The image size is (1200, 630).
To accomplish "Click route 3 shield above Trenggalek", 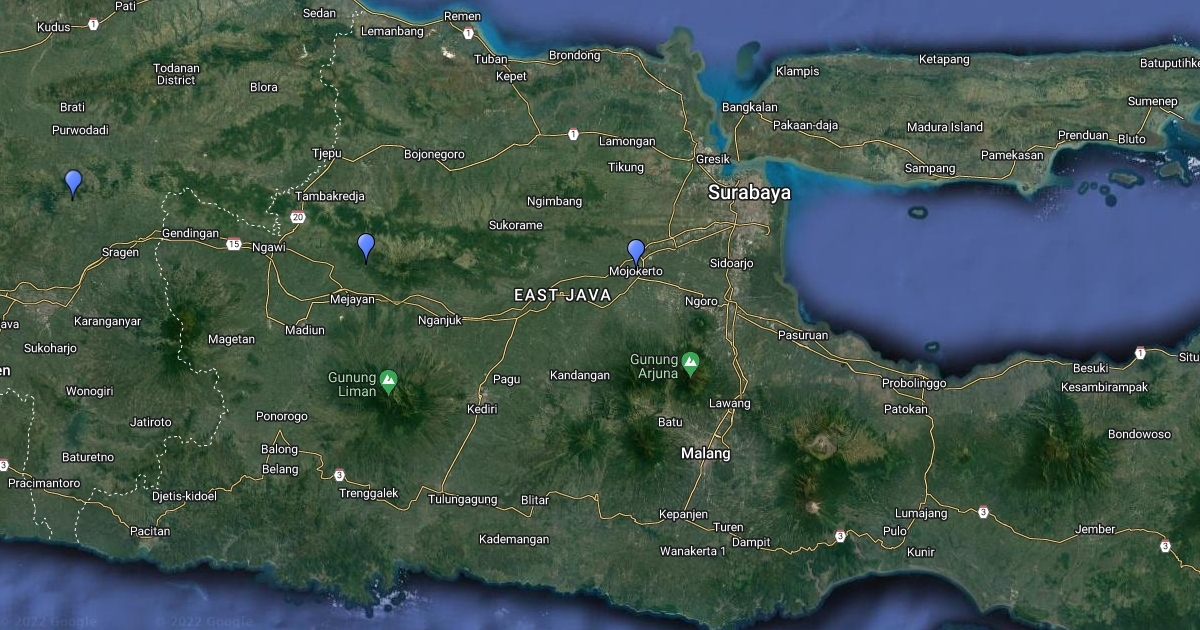I will 340,474.
